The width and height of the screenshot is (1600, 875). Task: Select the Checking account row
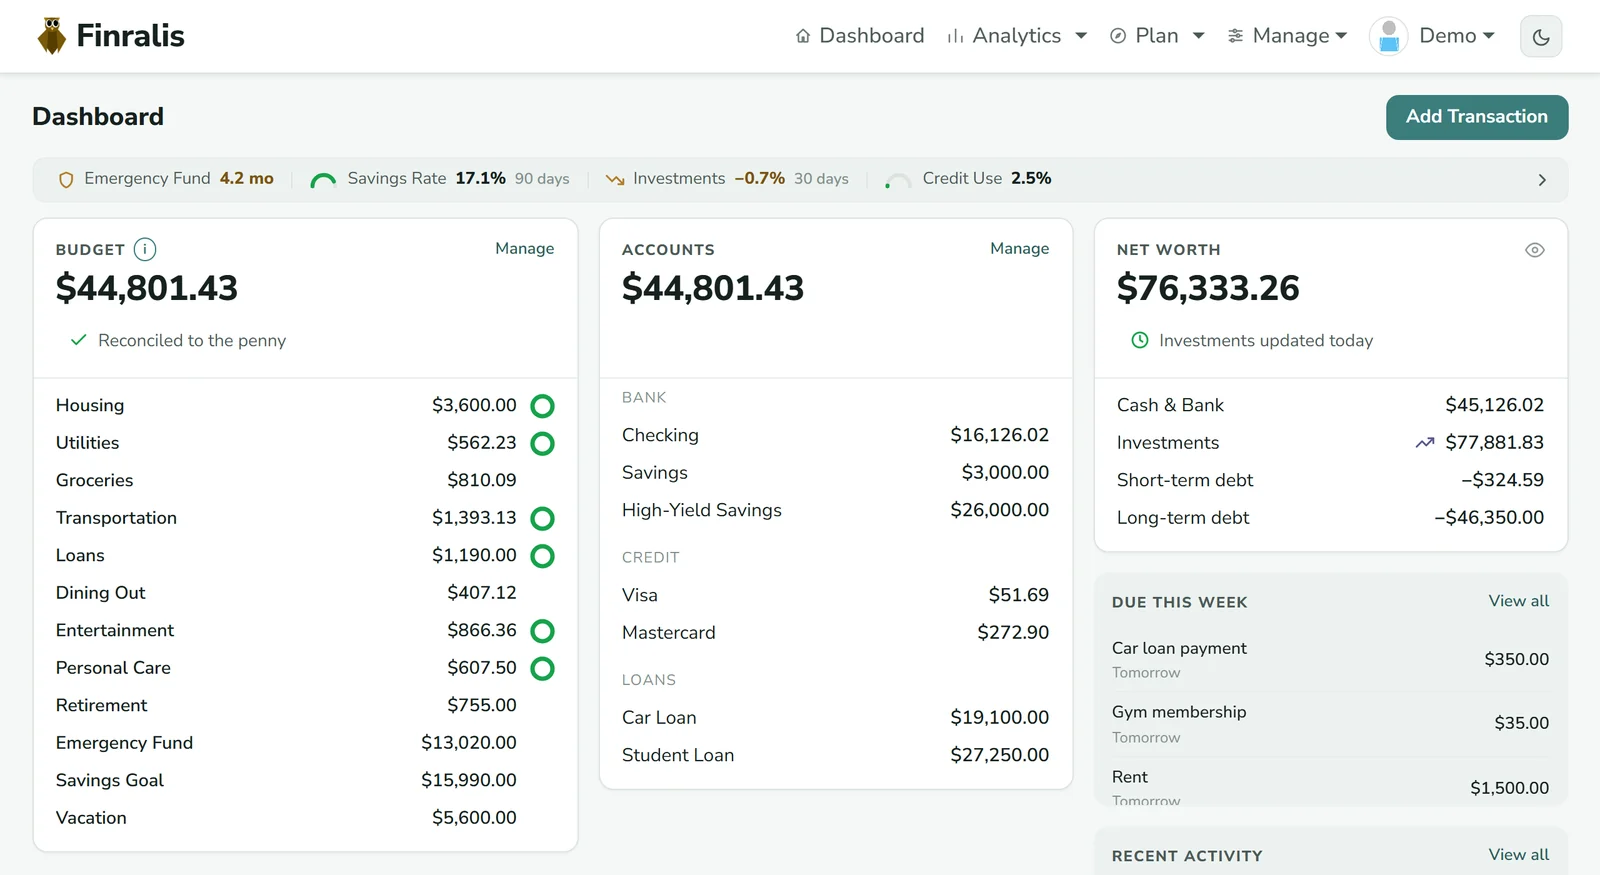pos(836,435)
